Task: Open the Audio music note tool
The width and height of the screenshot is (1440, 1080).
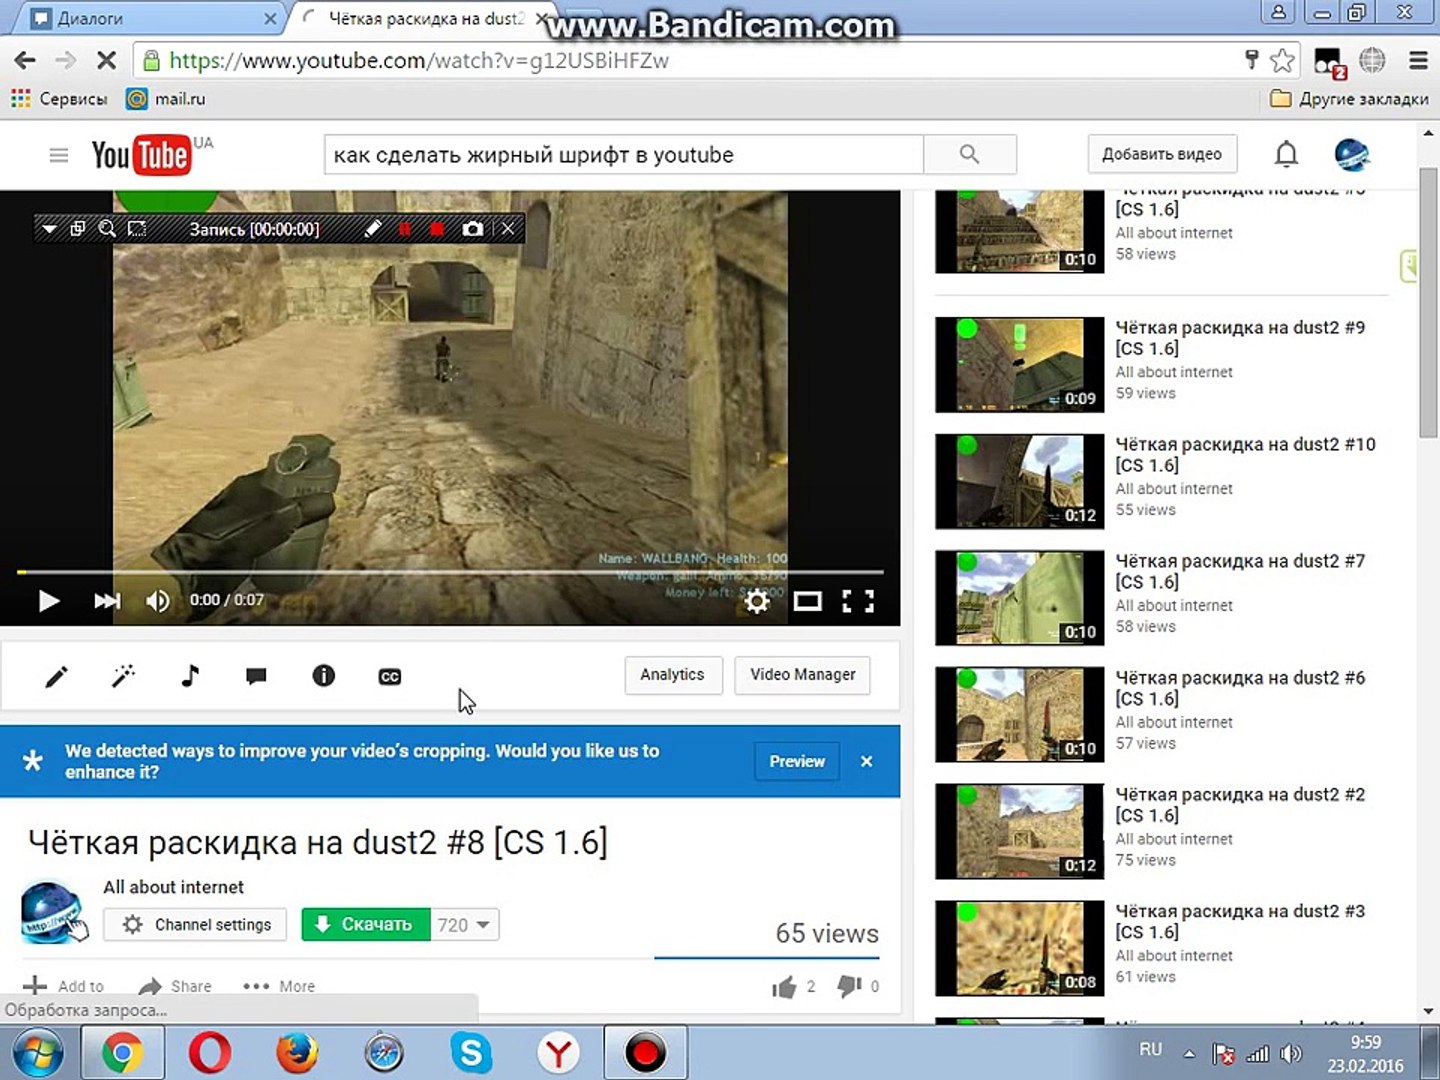Action: coord(190,676)
